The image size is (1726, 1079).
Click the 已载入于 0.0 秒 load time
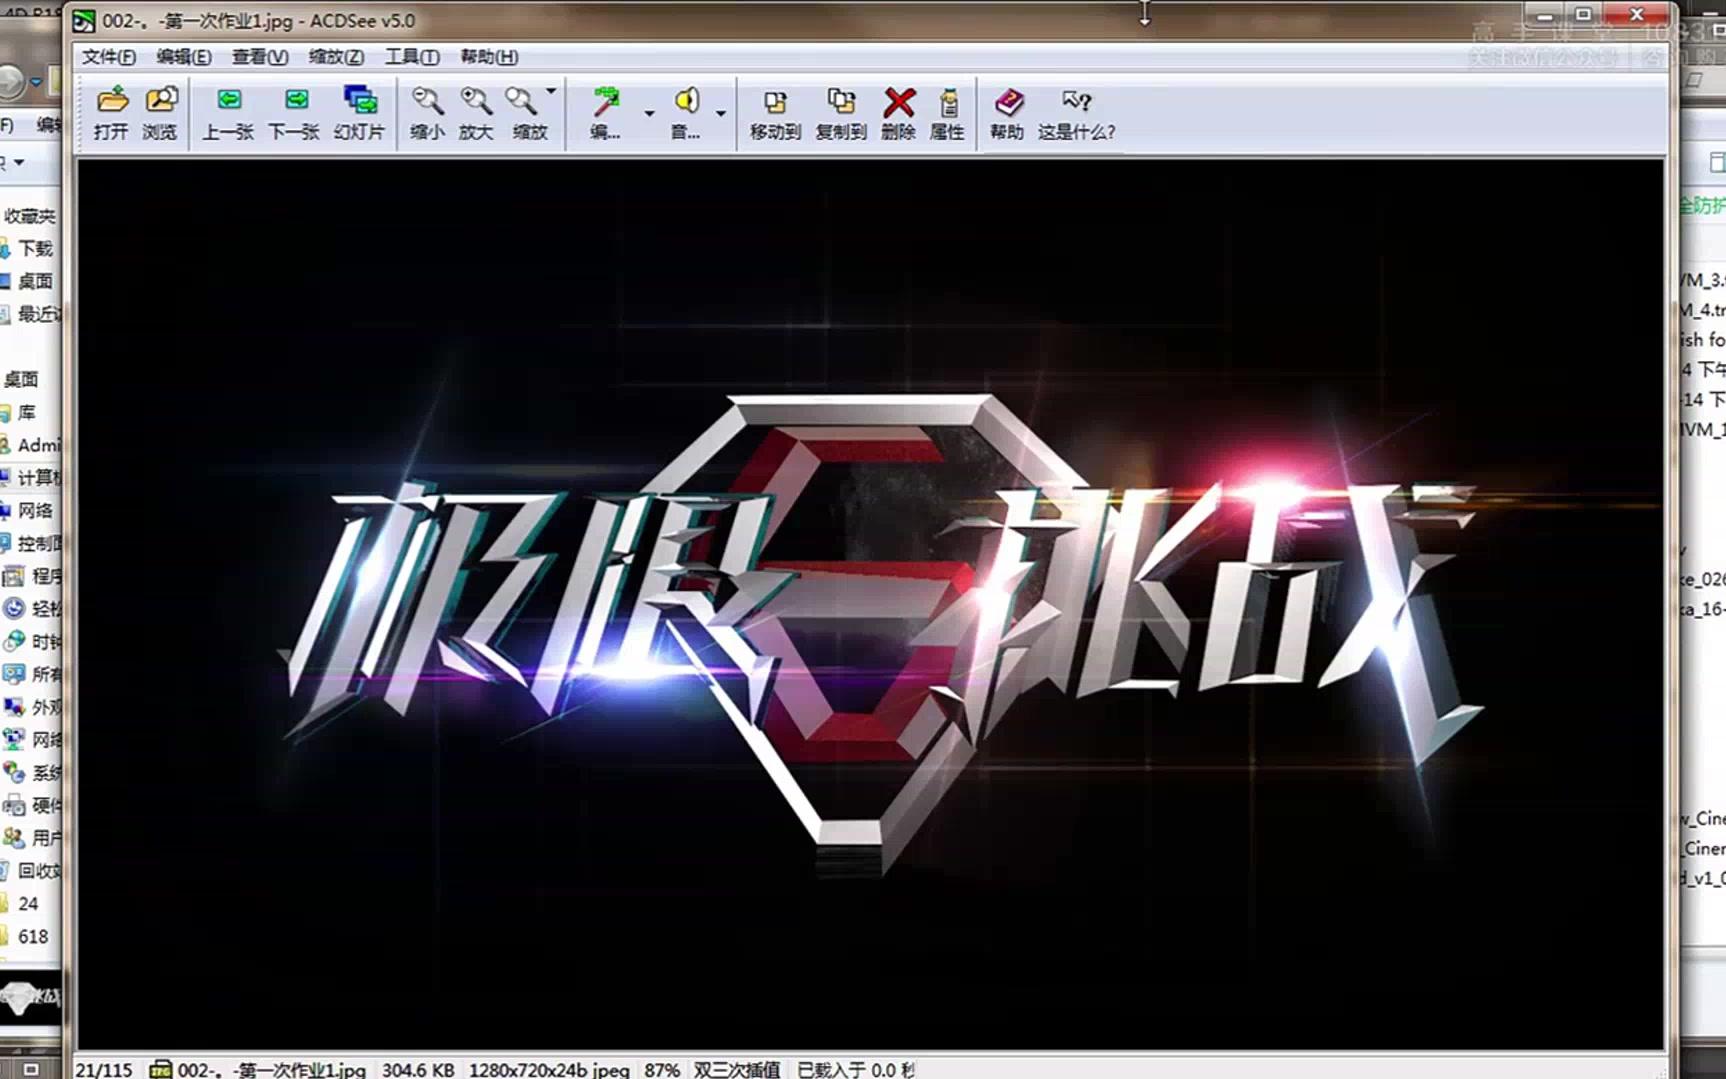point(856,1070)
